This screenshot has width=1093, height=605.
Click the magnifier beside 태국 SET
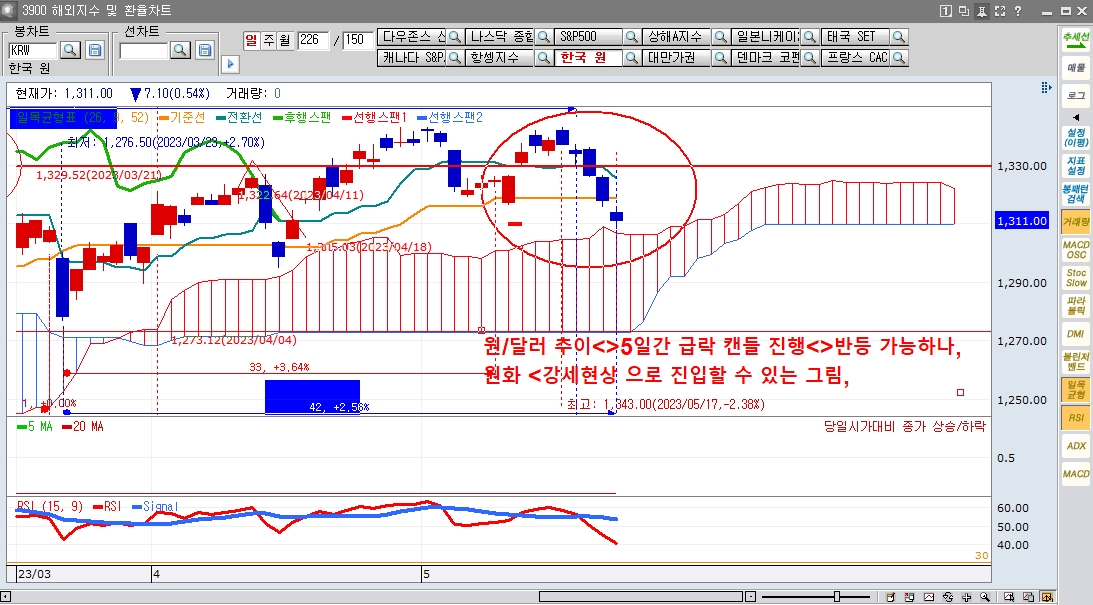point(899,37)
